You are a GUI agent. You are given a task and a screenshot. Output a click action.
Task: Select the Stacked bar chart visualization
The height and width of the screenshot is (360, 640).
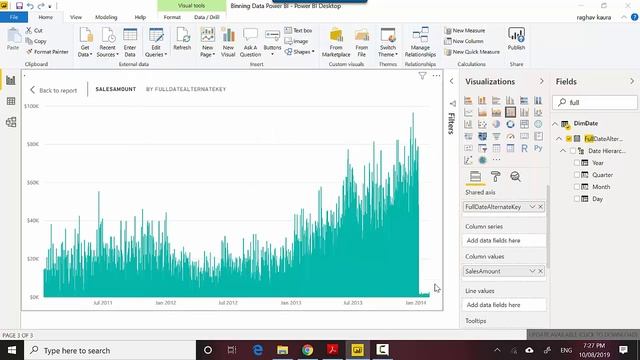click(x=468, y=100)
